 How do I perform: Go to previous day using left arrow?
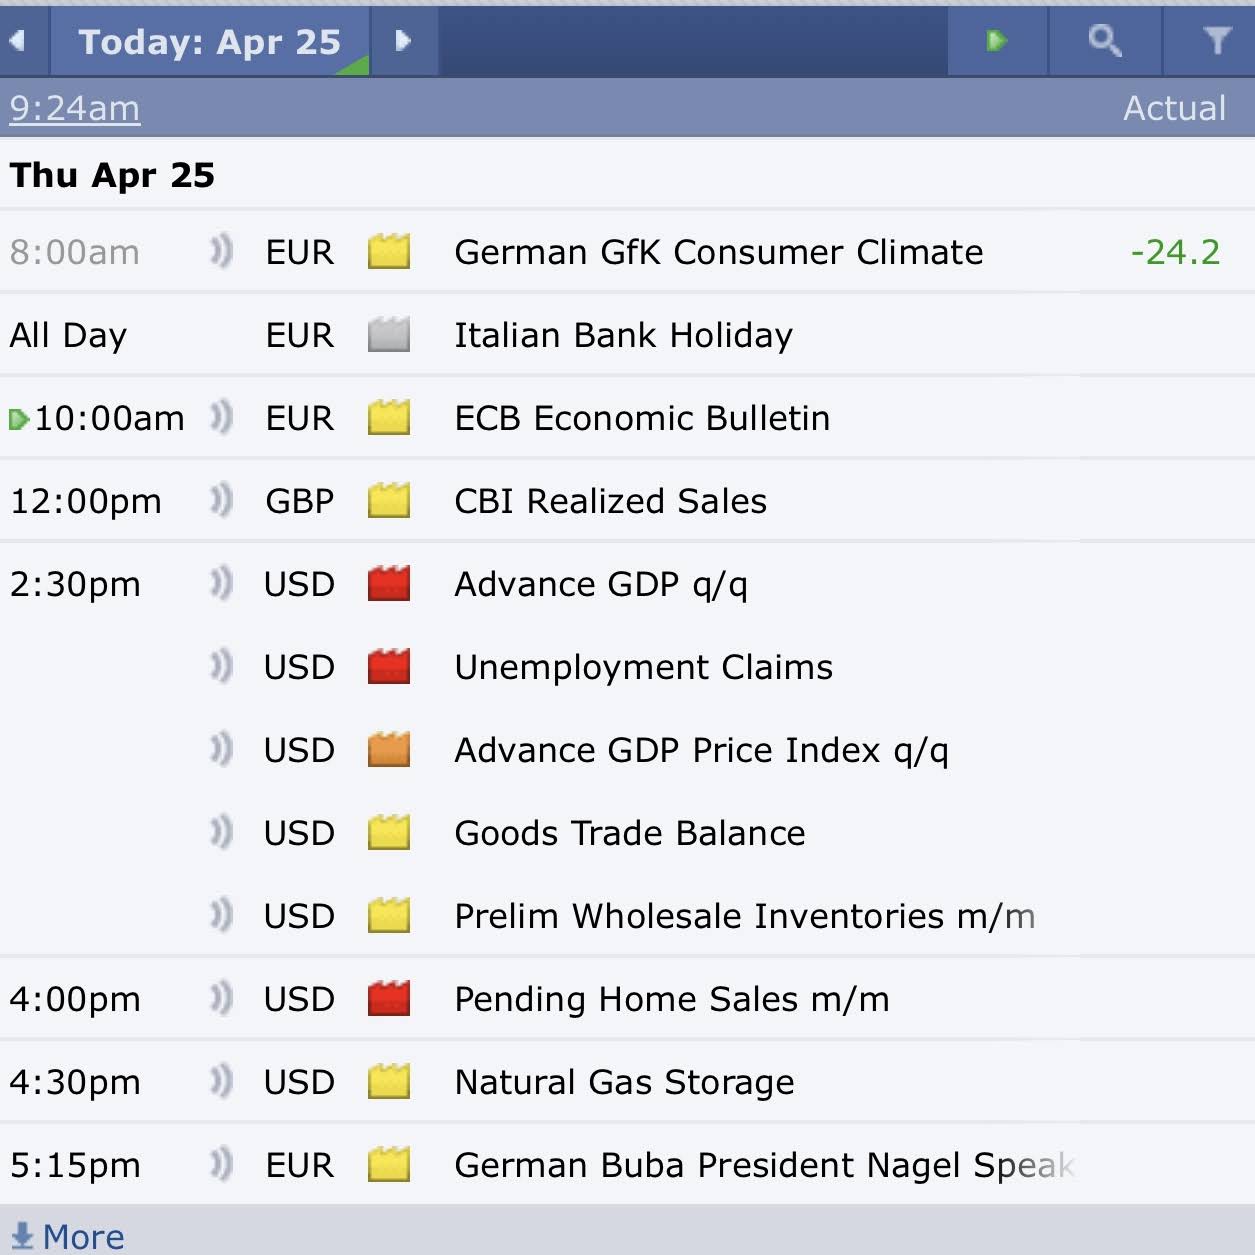[18, 41]
